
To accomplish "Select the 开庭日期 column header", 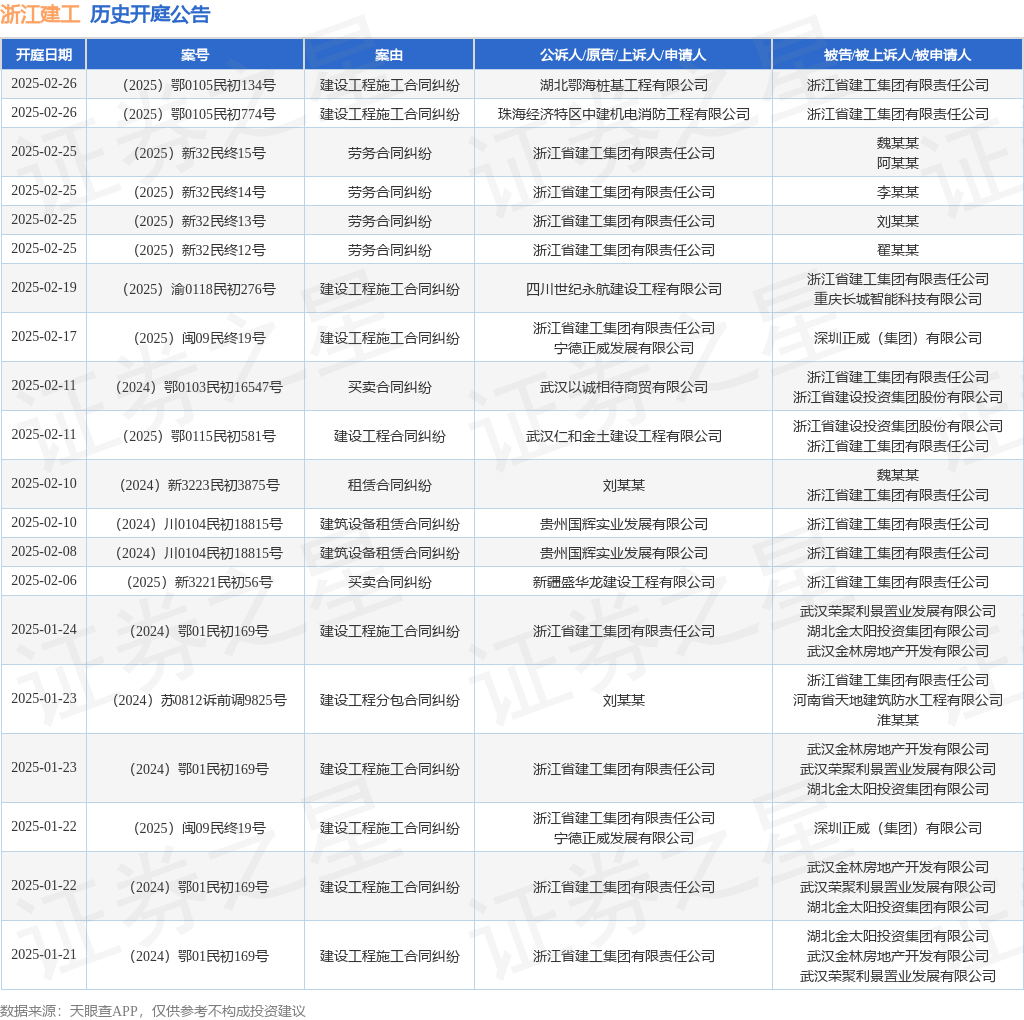I will pyautogui.click(x=44, y=55).
